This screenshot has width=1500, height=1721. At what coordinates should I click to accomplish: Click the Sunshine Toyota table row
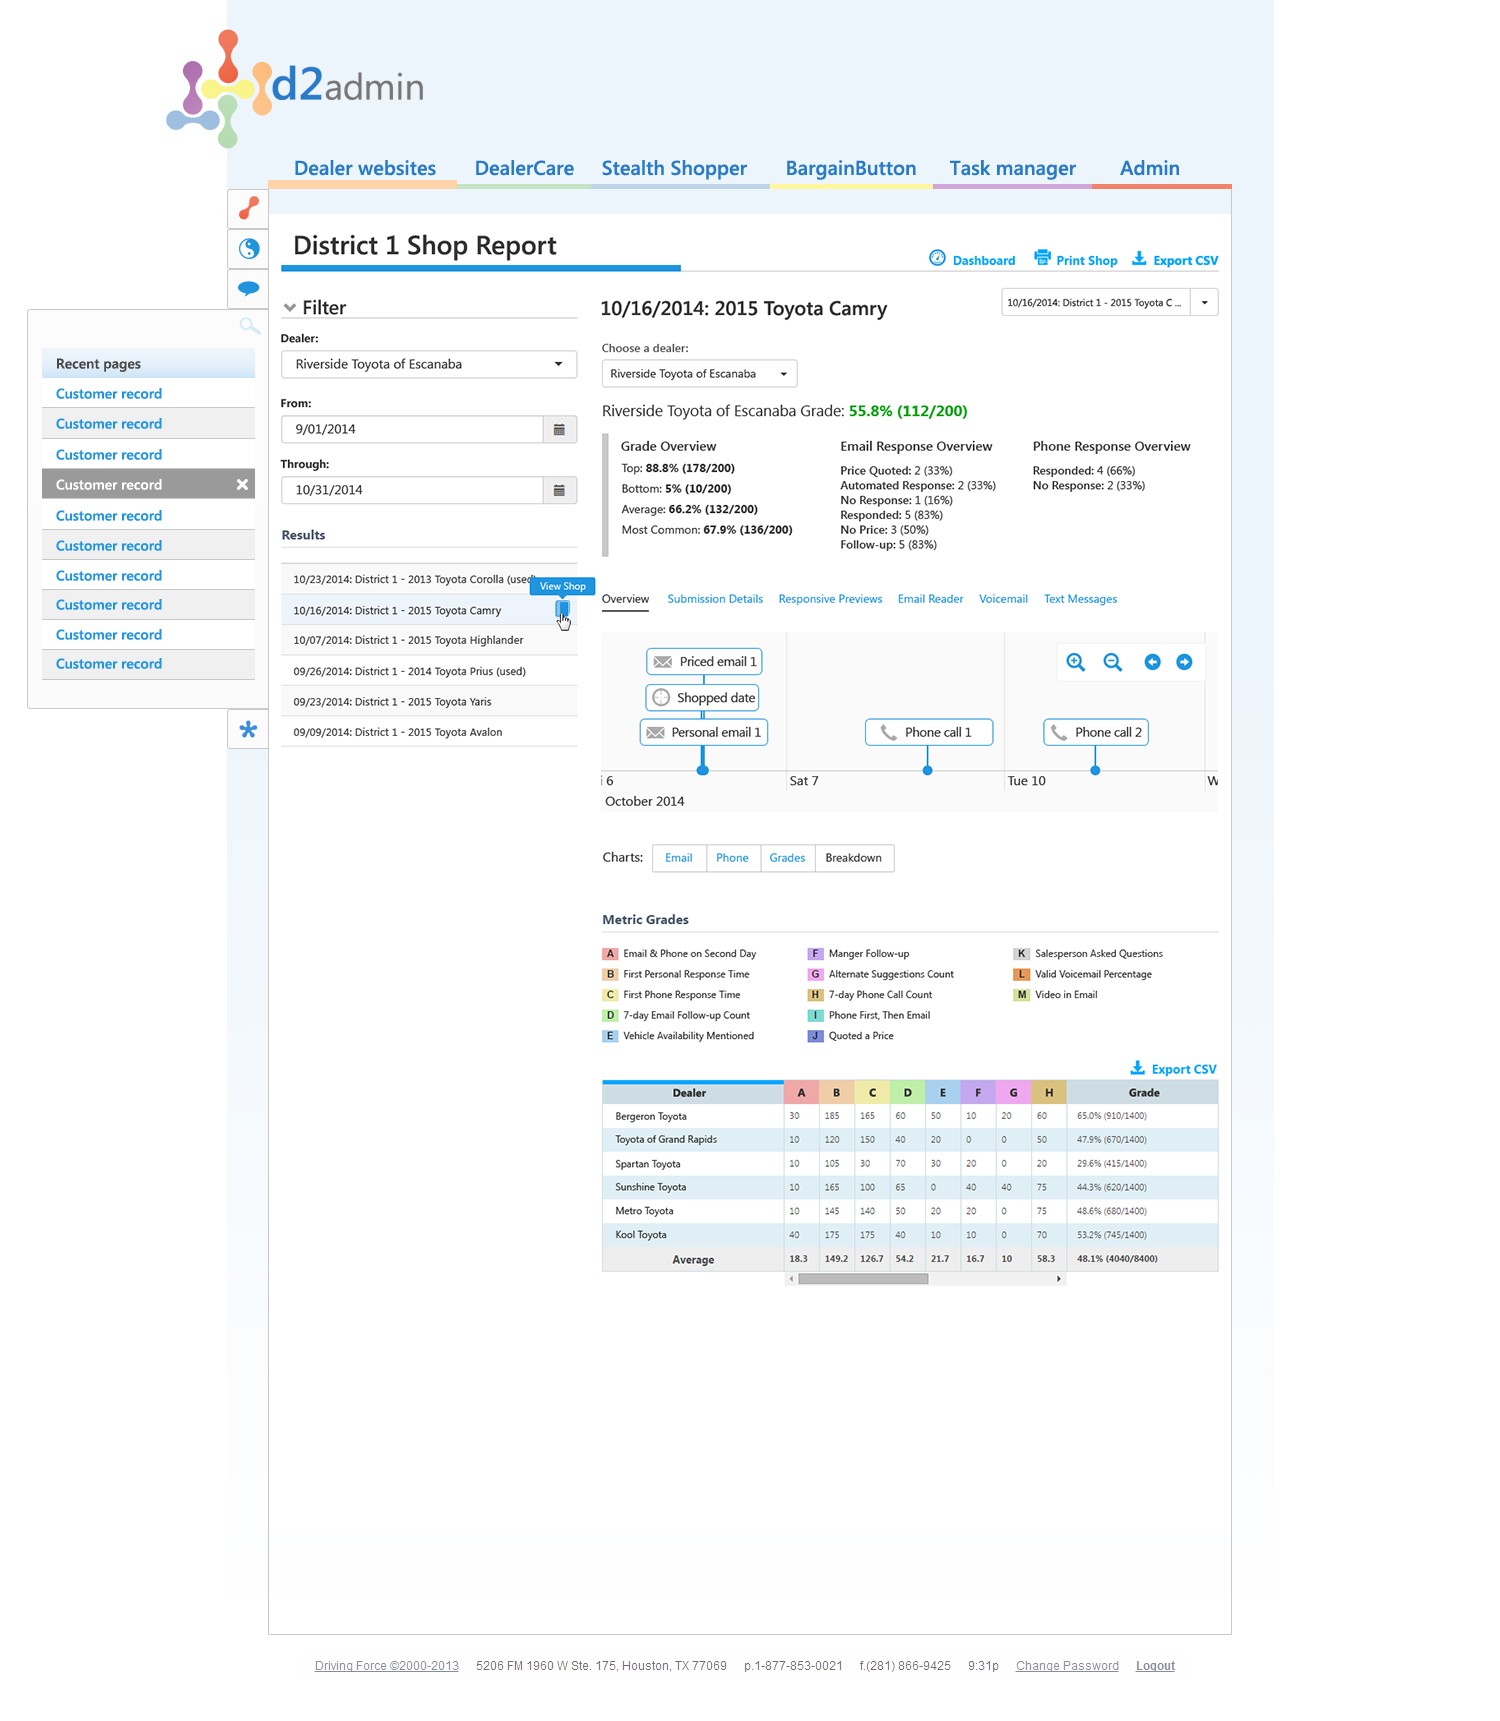pos(910,1187)
